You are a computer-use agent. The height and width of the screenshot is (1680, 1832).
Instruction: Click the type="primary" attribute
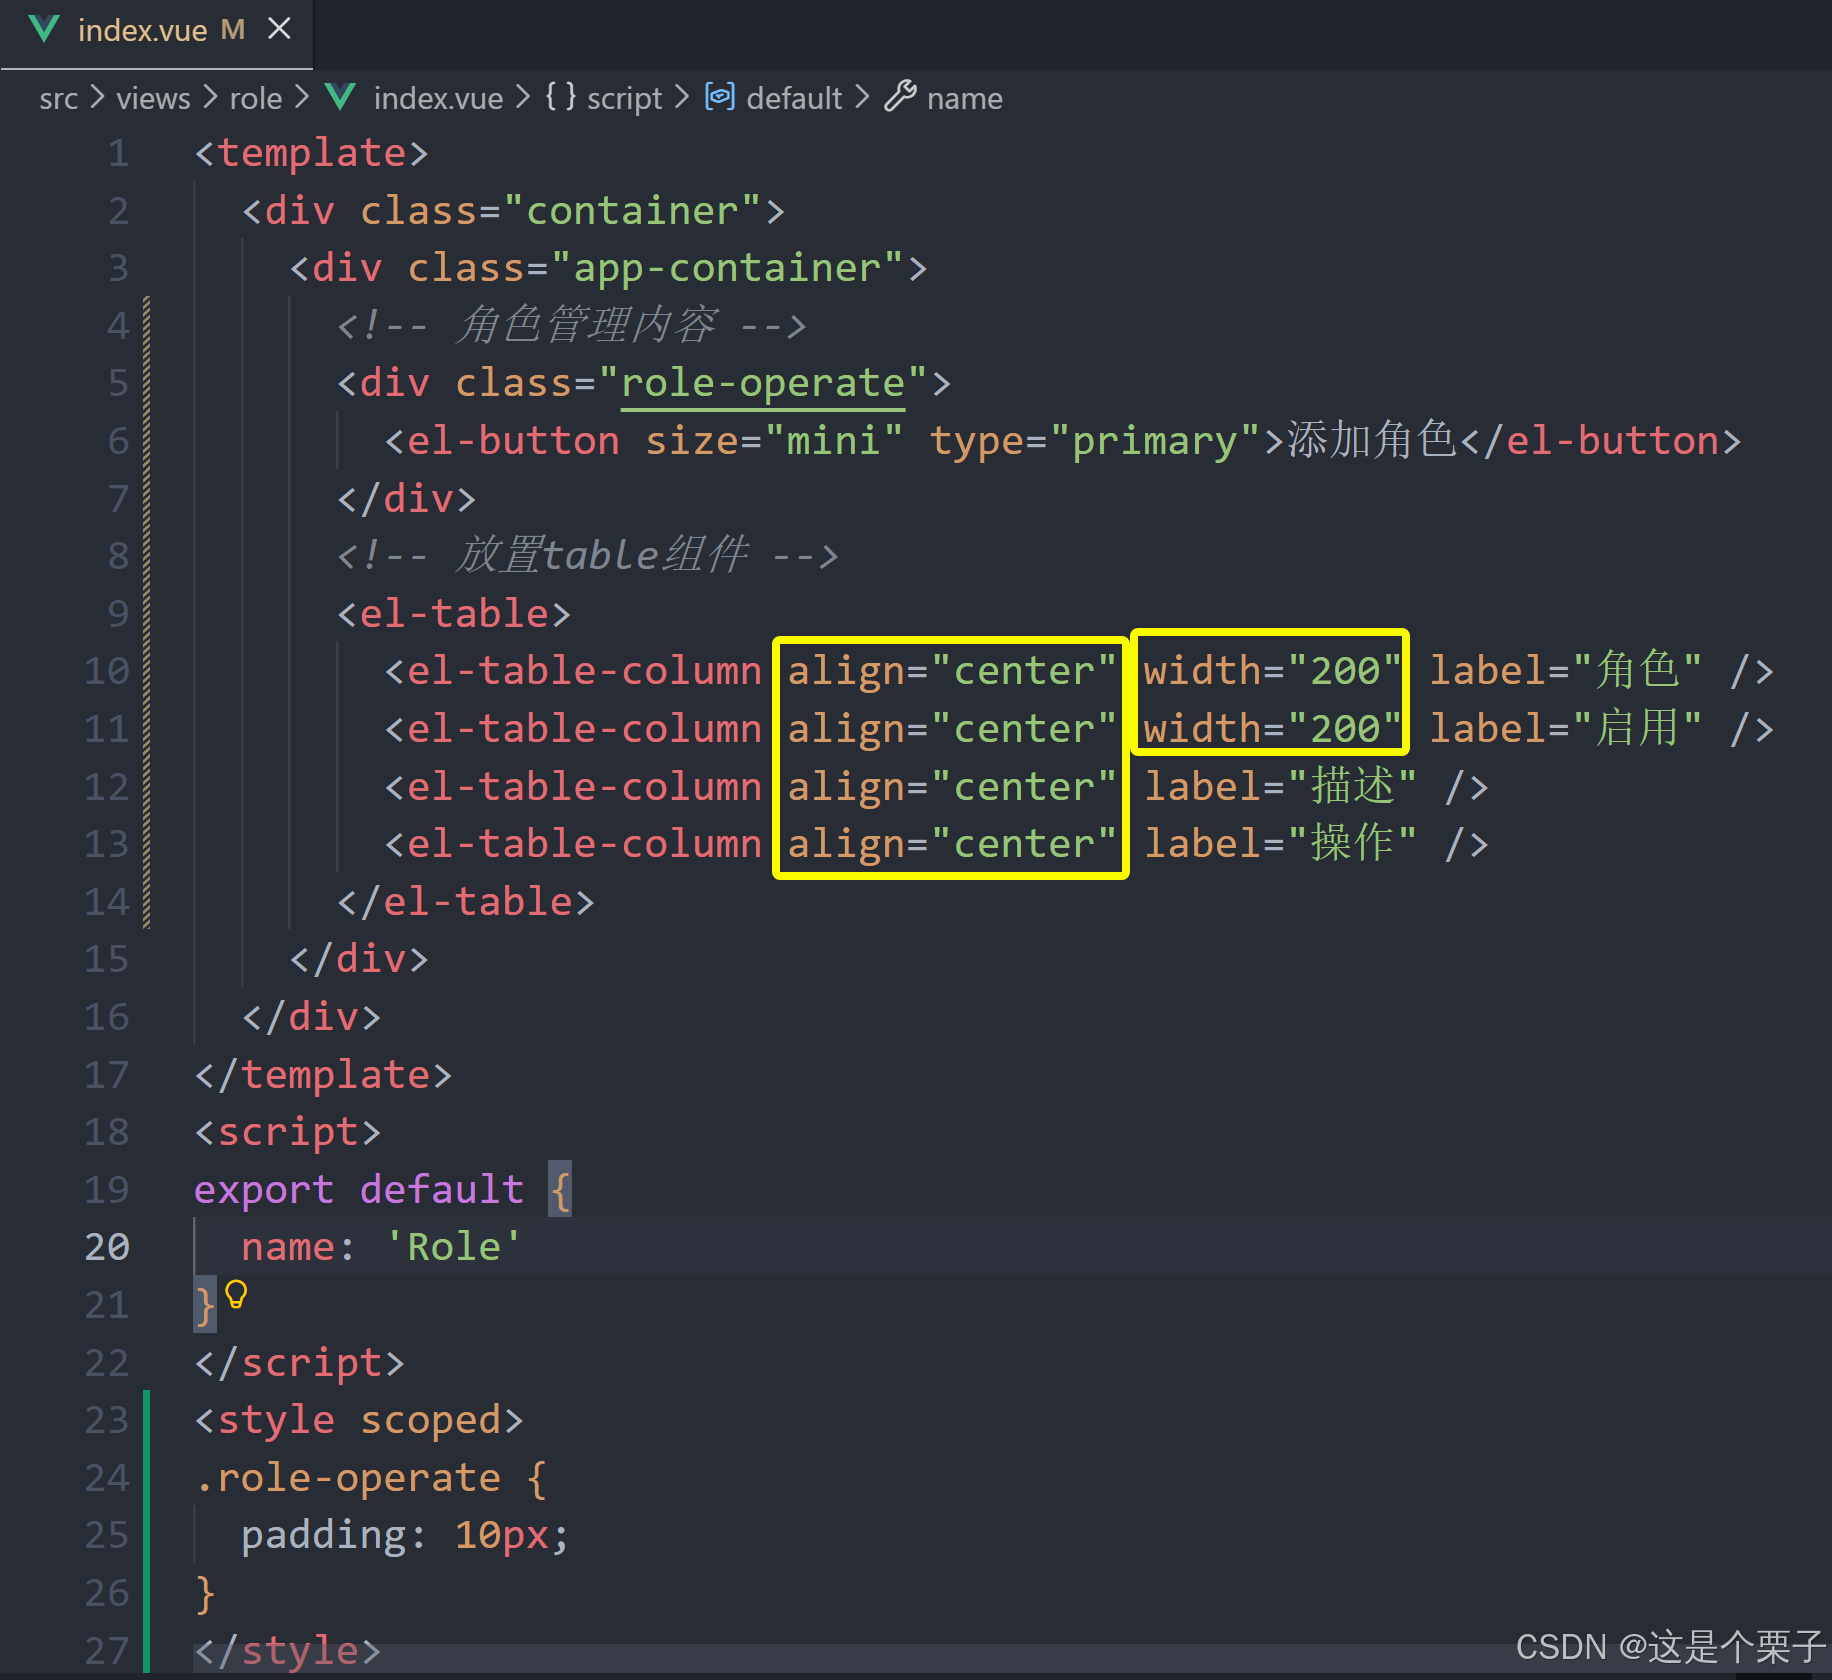(x=1095, y=441)
